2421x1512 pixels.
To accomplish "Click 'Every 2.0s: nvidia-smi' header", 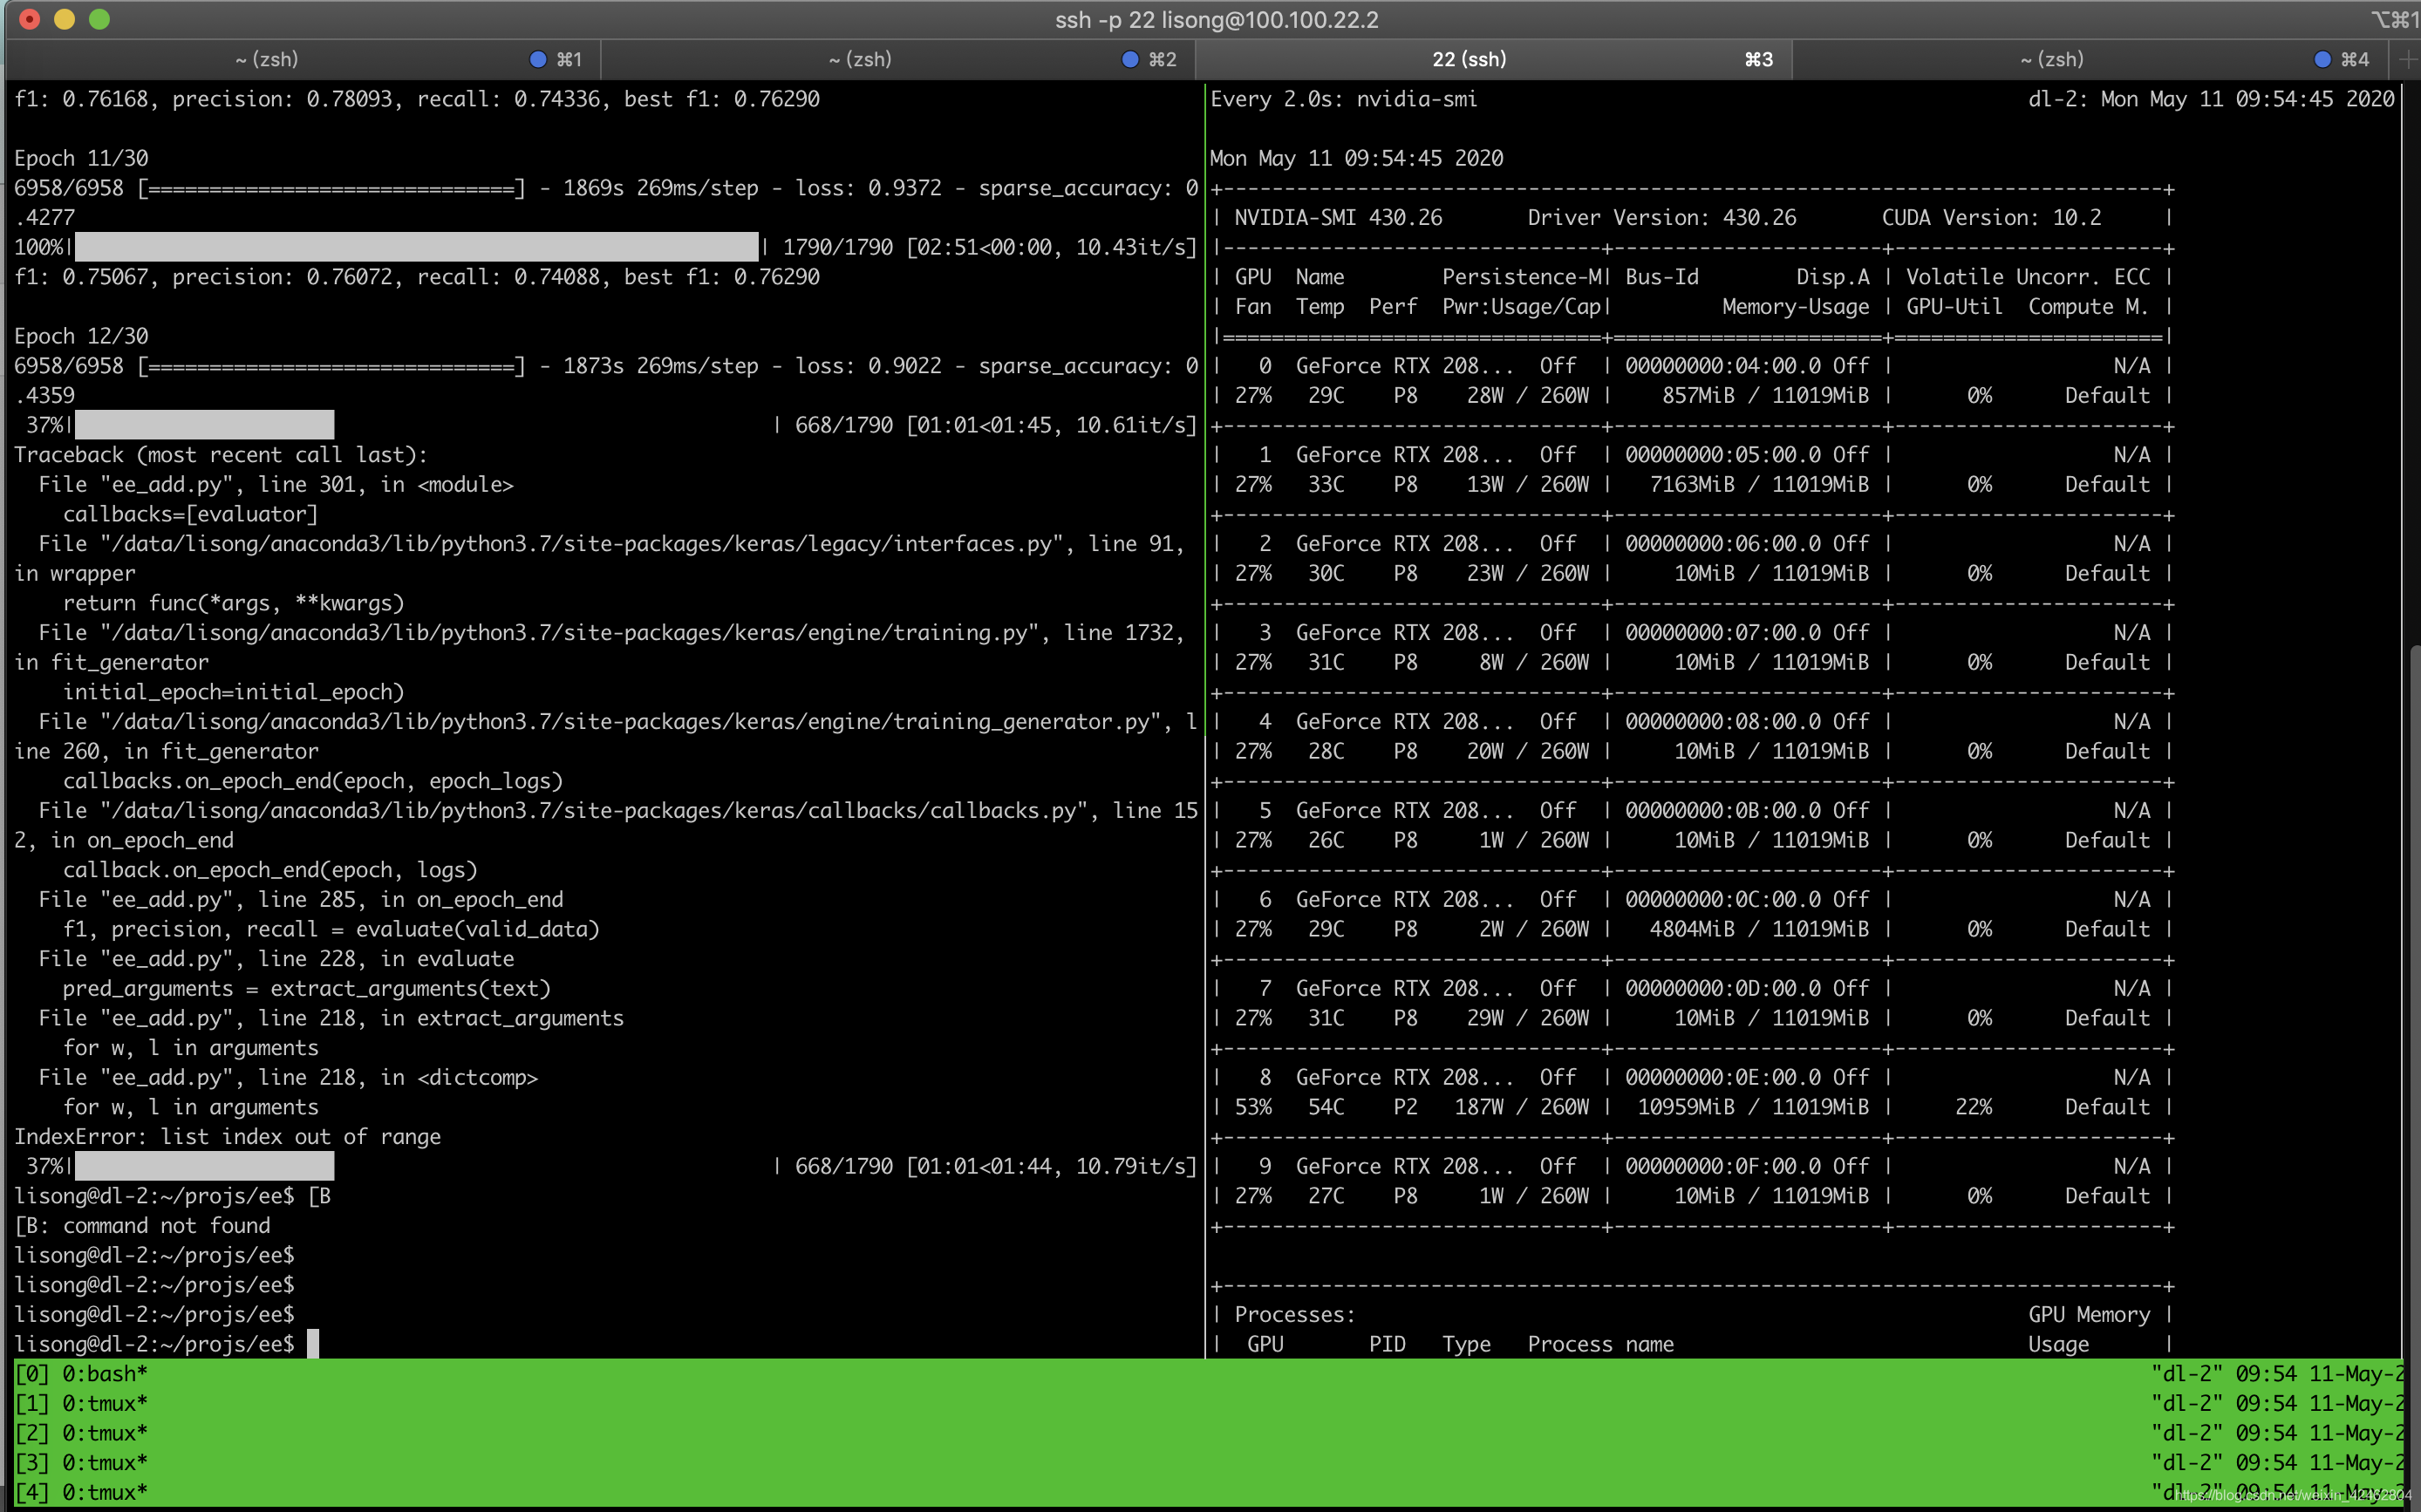I will [x=1343, y=99].
